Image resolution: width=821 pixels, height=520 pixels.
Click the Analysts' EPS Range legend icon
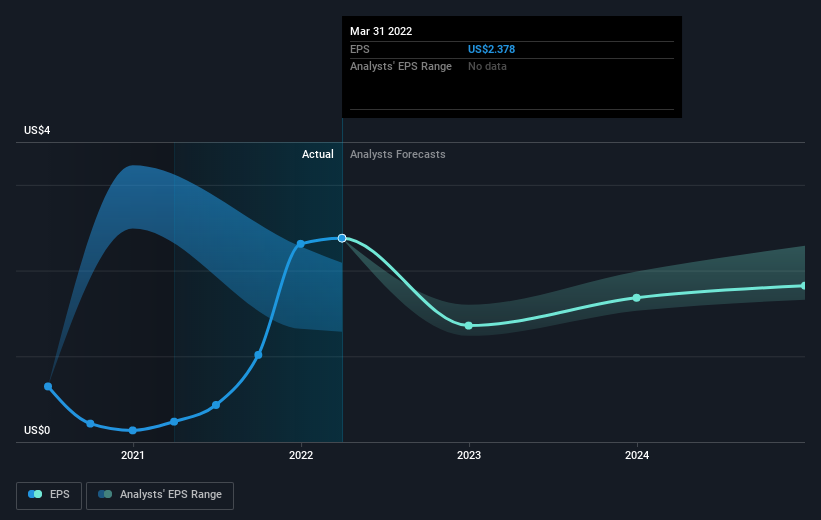[105, 494]
